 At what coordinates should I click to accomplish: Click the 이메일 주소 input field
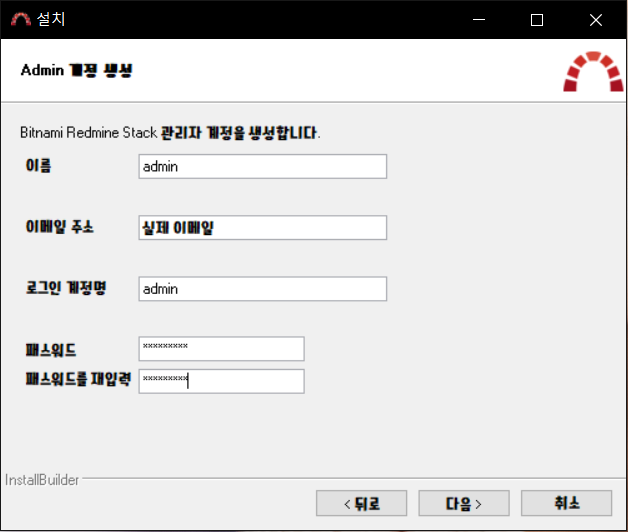pyautogui.click(x=263, y=228)
